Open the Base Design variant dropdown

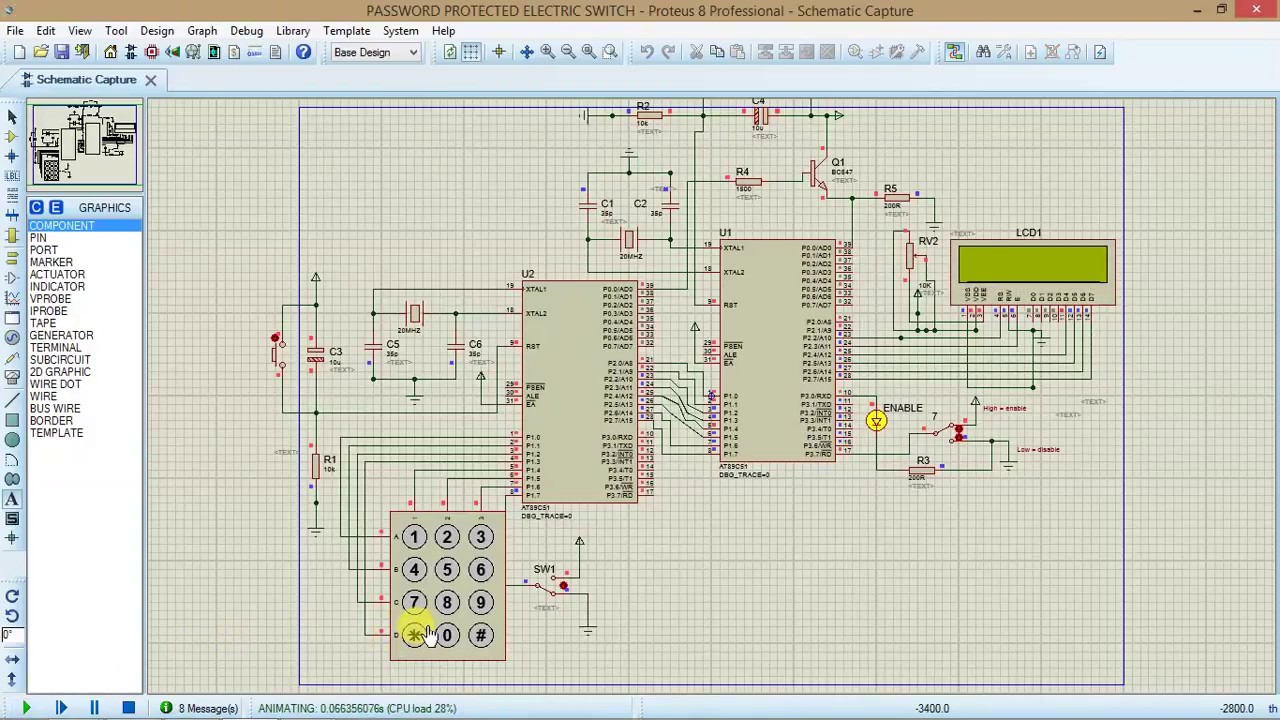375,52
